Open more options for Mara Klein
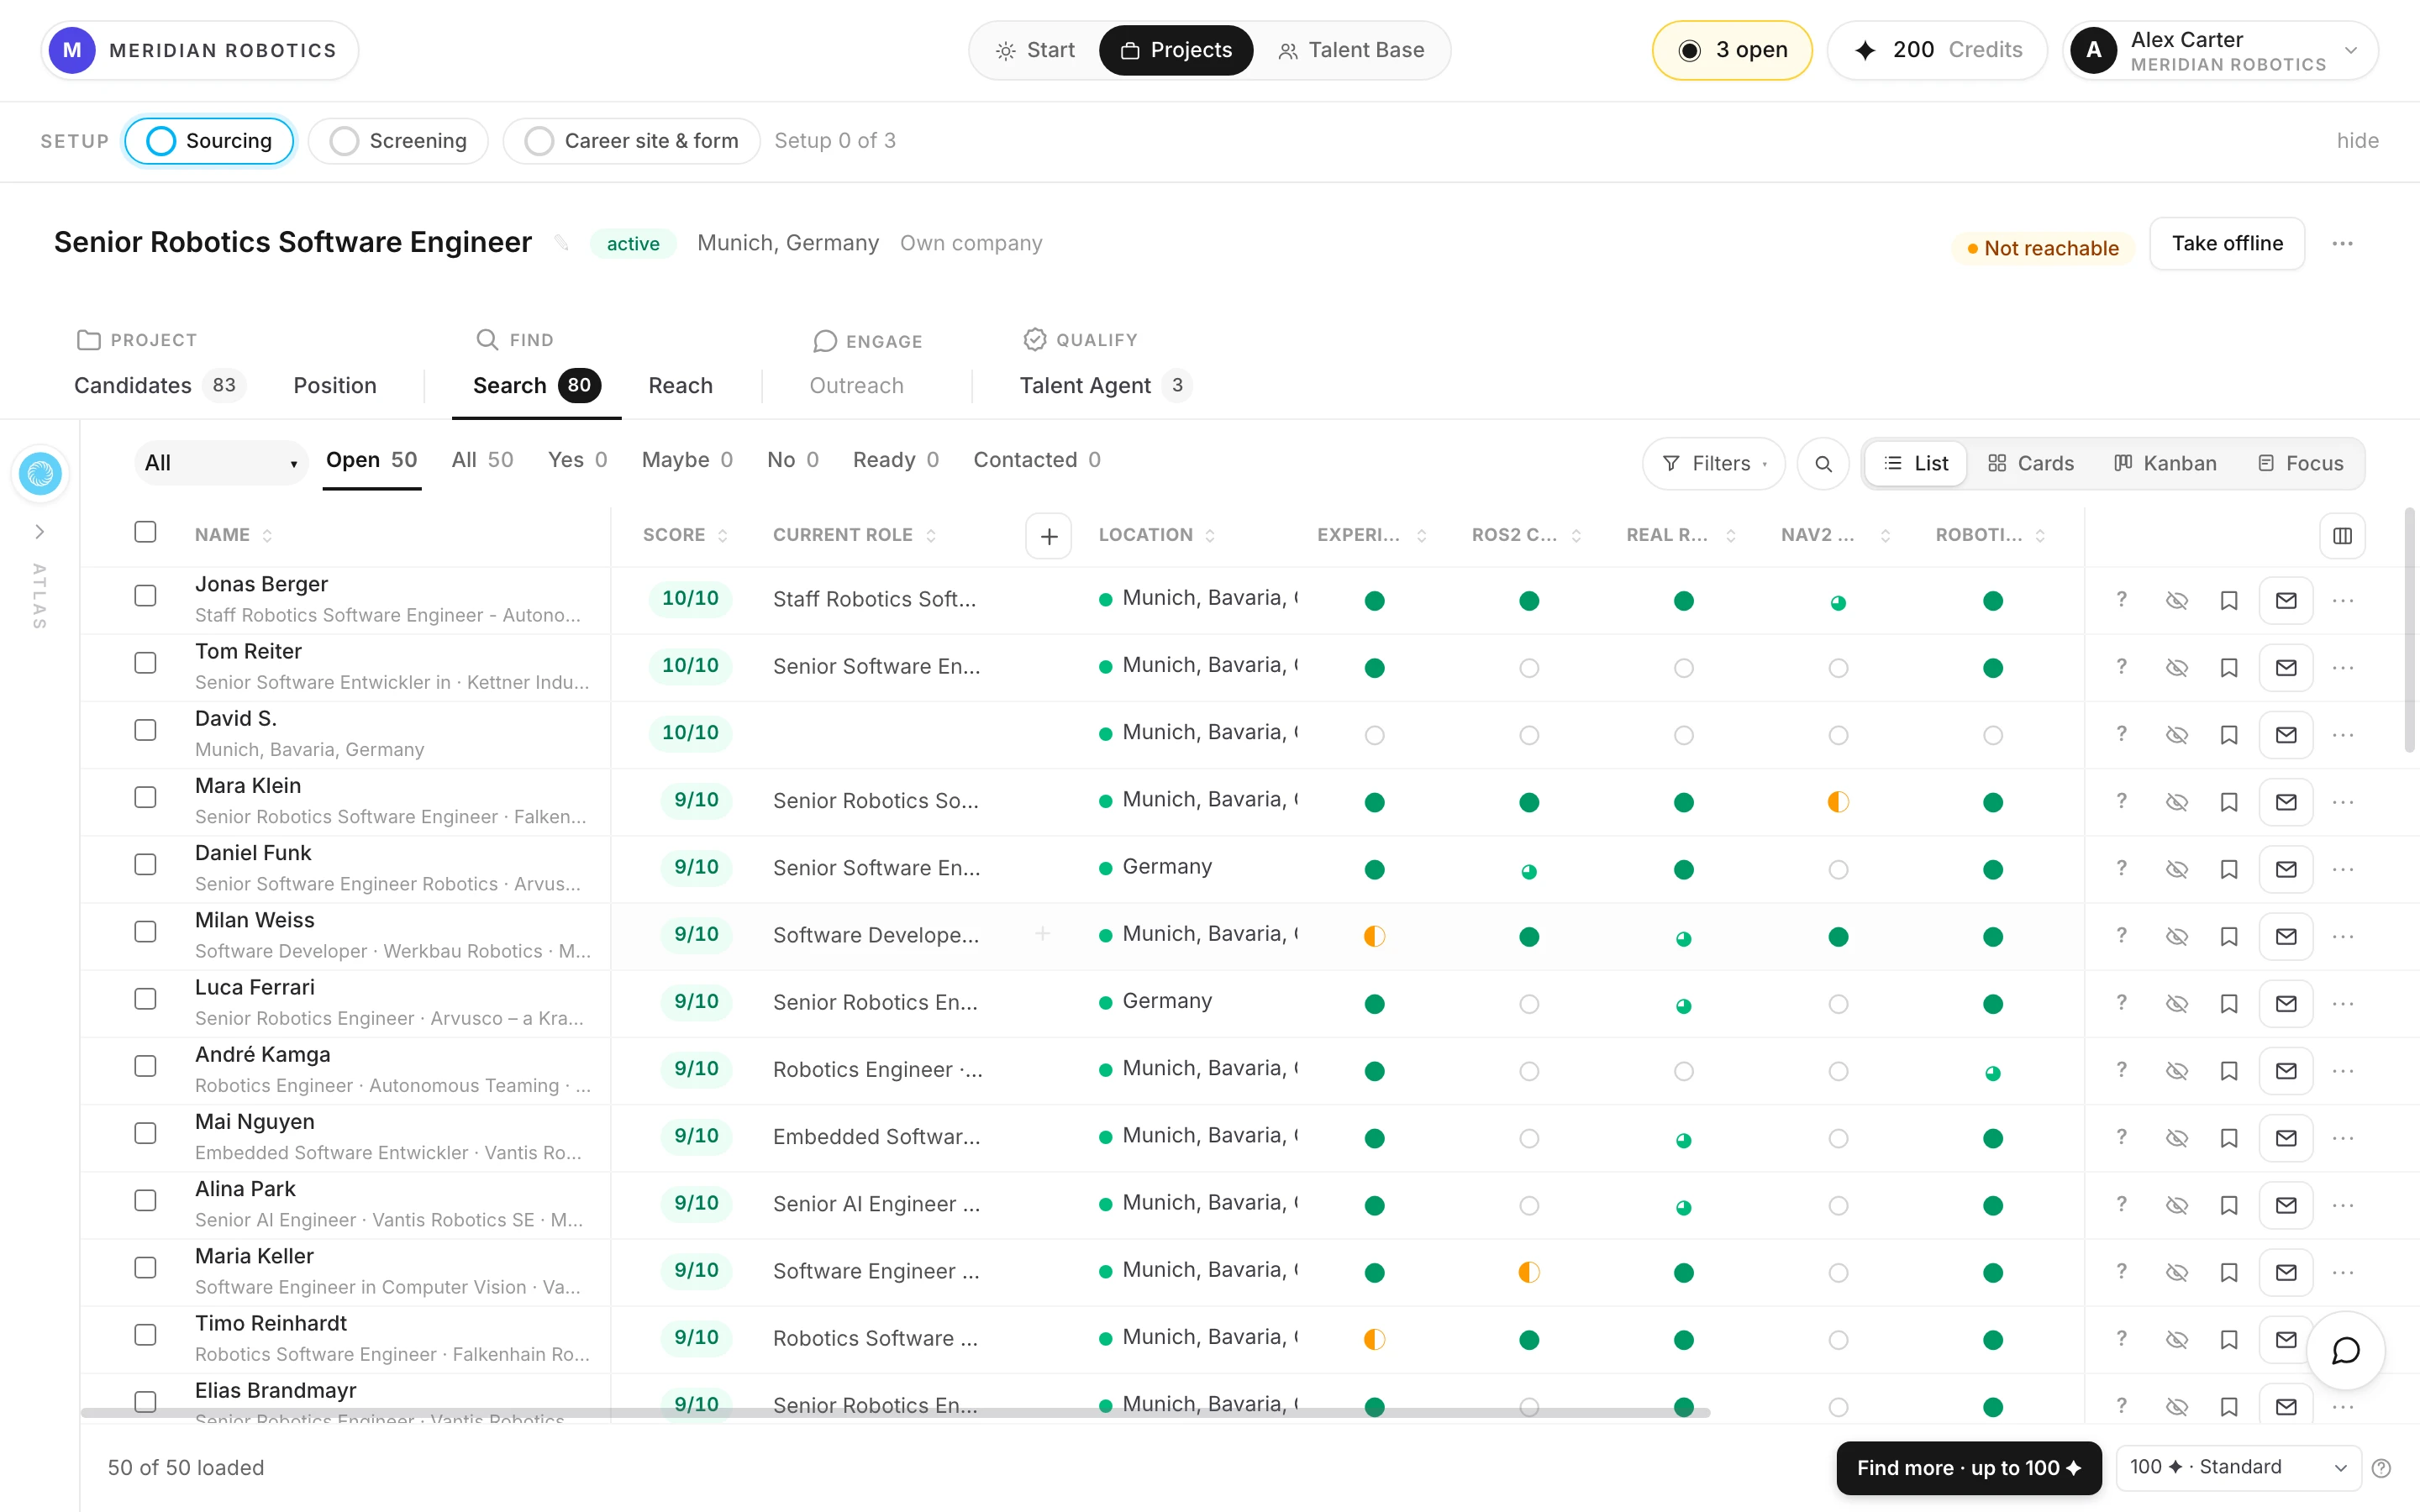The width and height of the screenshot is (2420, 1512). coord(2343,802)
